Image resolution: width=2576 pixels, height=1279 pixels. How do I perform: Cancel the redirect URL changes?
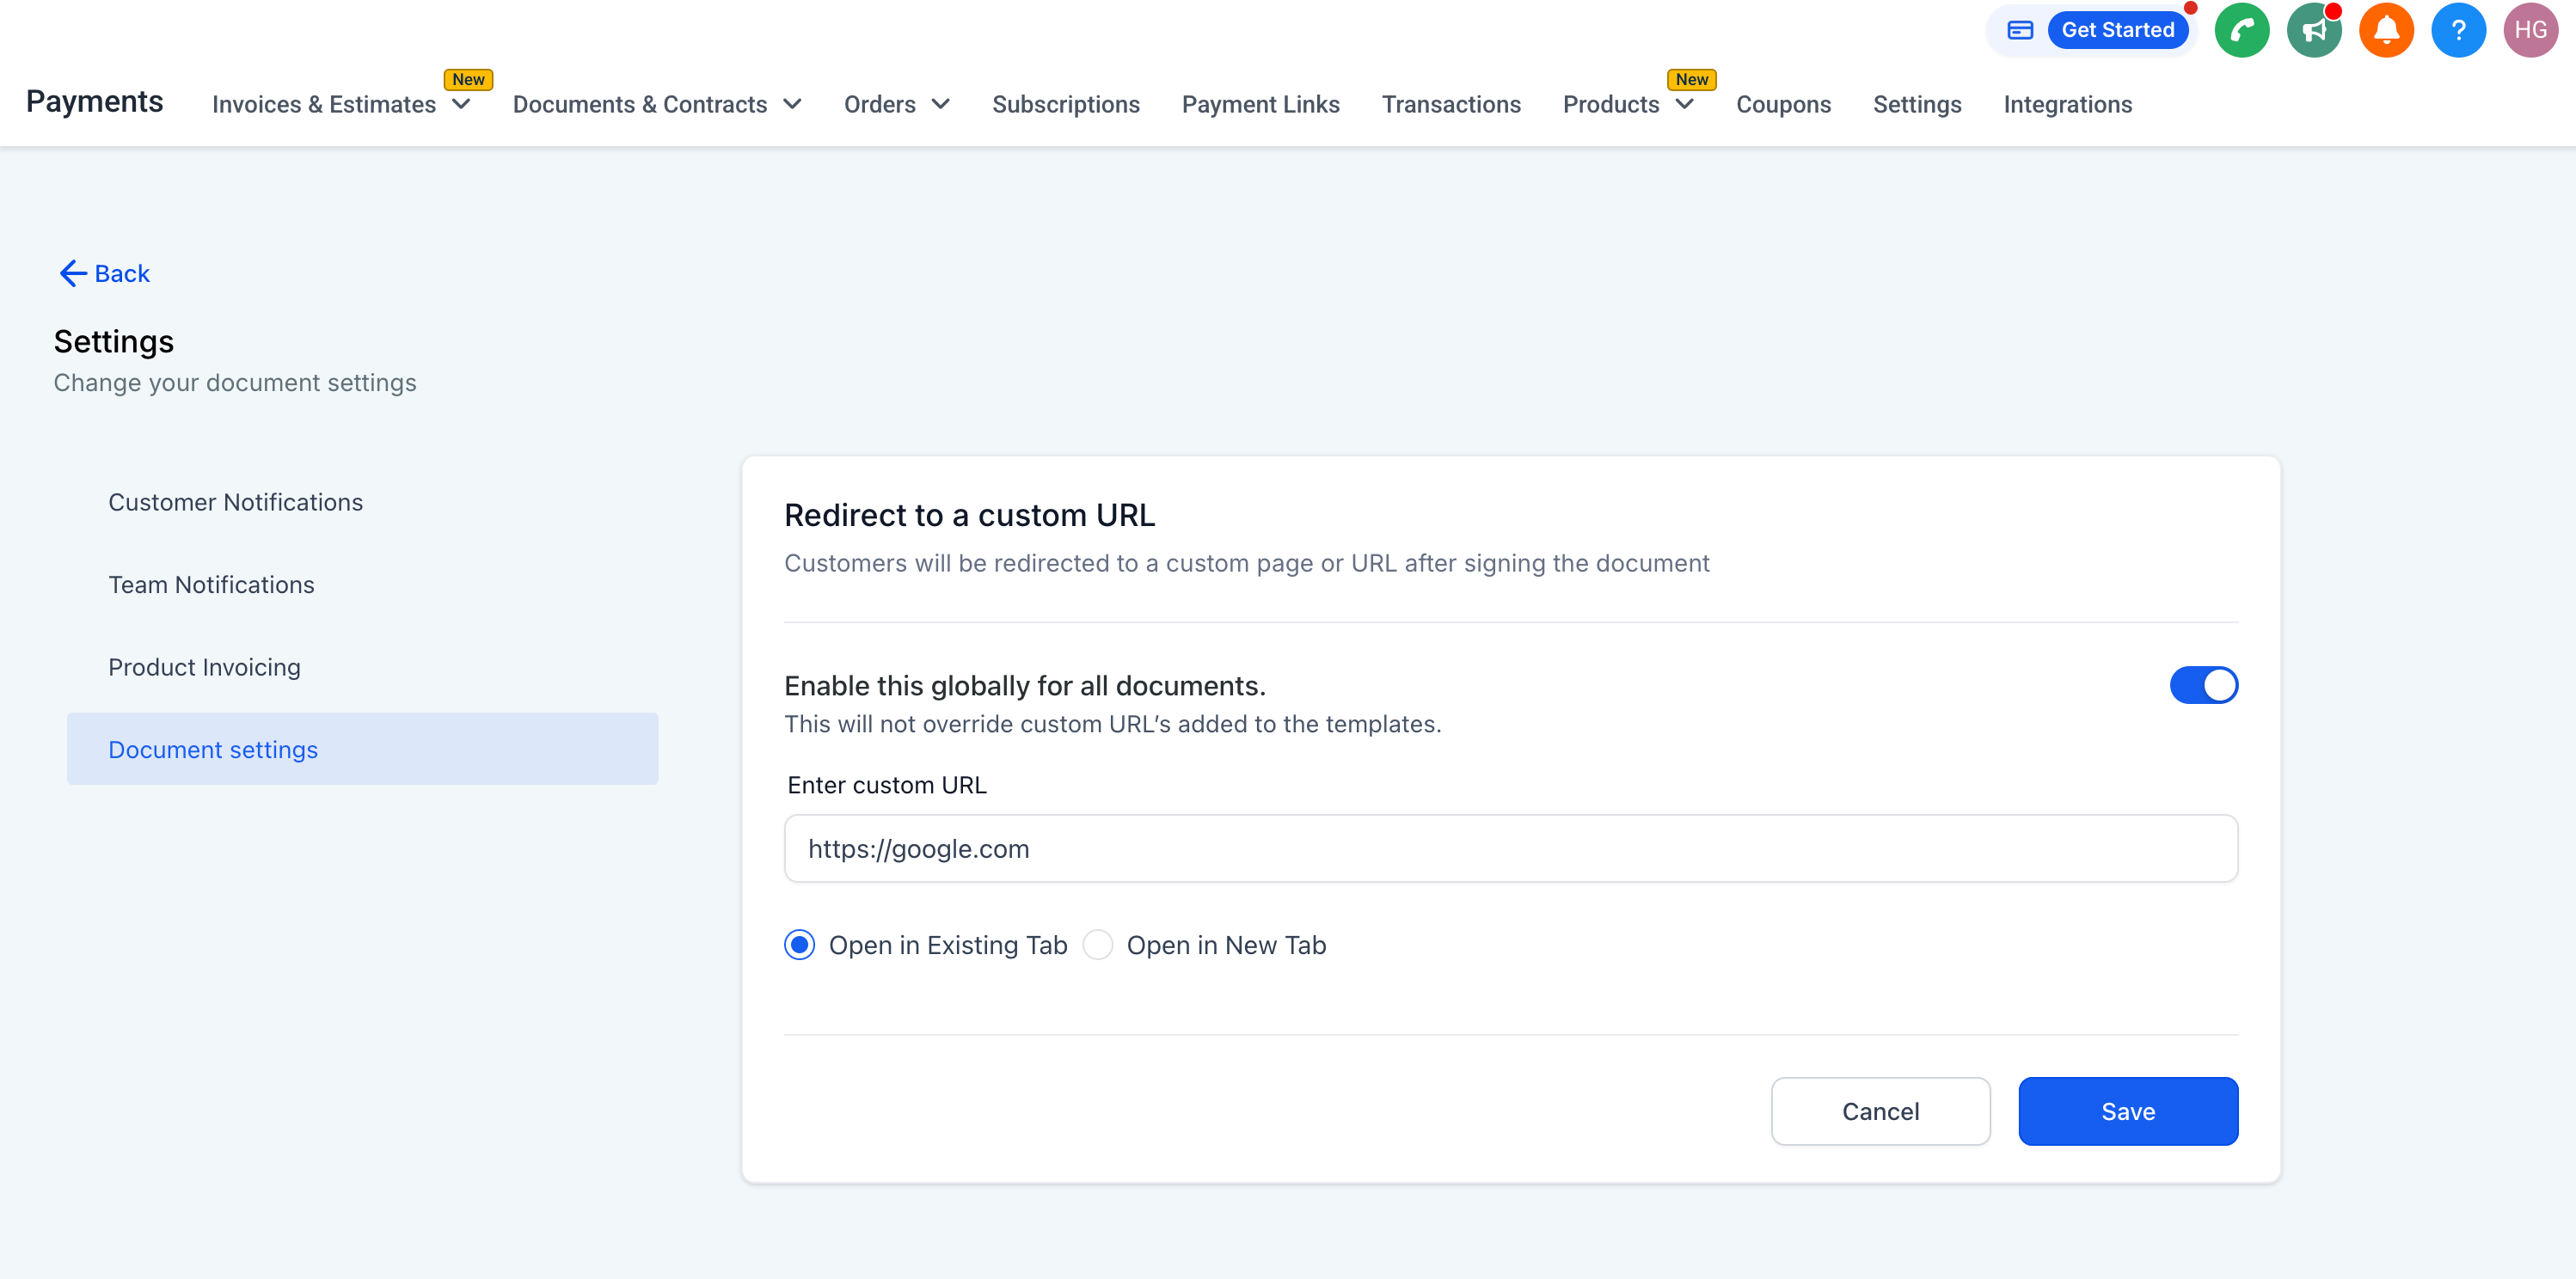click(x=1880, y=1111)
